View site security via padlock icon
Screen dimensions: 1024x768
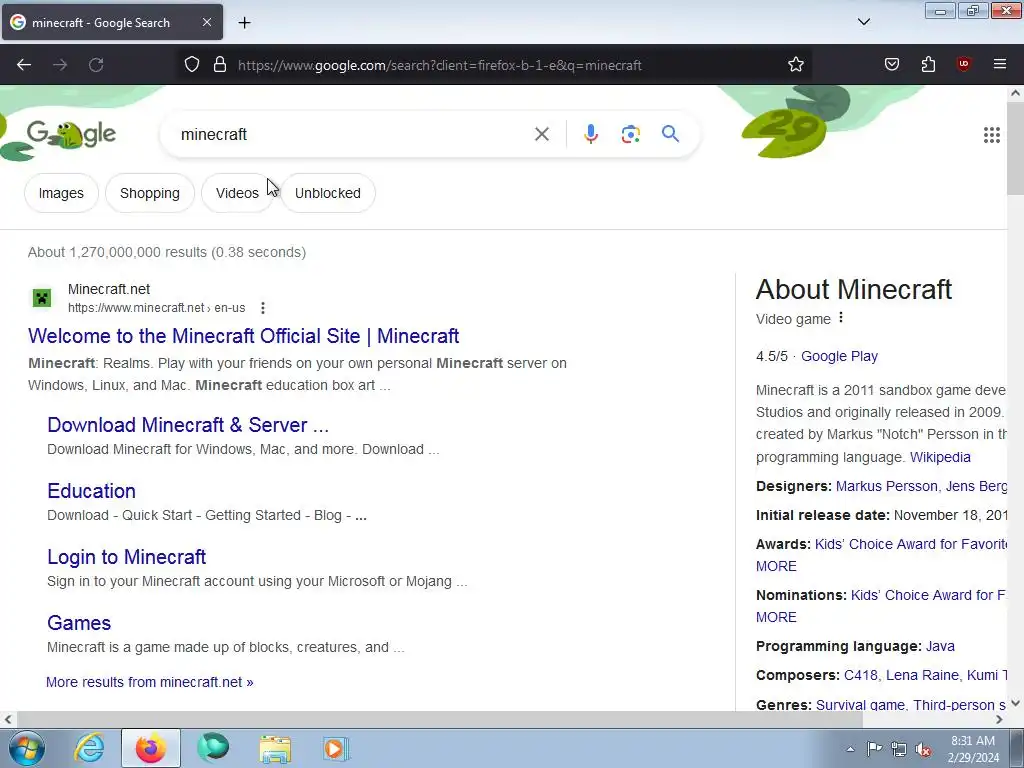coord(220,65)
